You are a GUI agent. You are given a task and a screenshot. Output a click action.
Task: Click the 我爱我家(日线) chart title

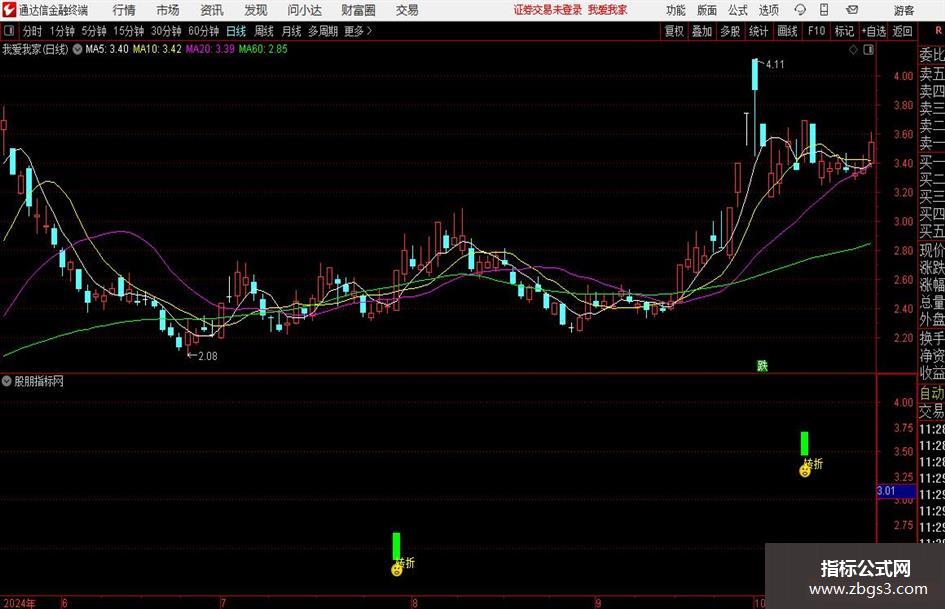click(x=35, y=49)
